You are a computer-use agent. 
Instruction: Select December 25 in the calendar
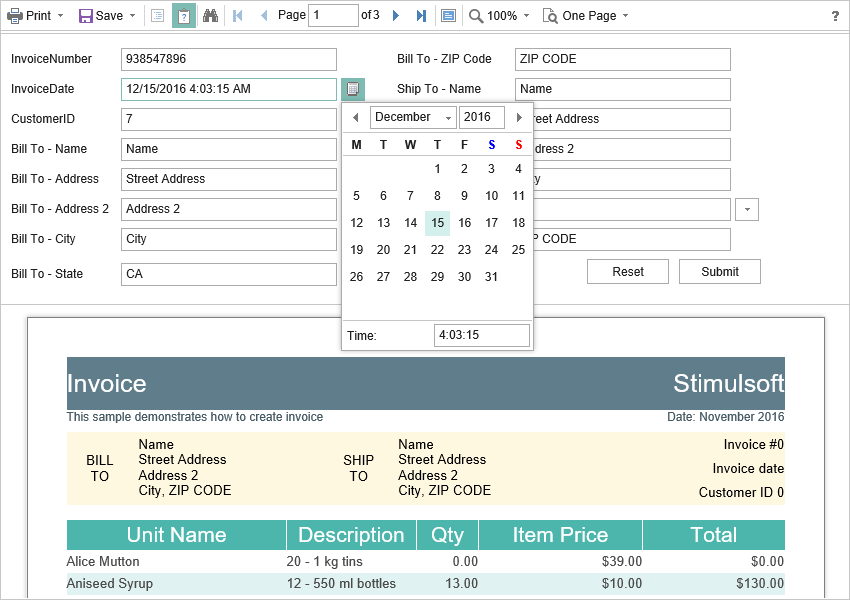pos(518,250)
